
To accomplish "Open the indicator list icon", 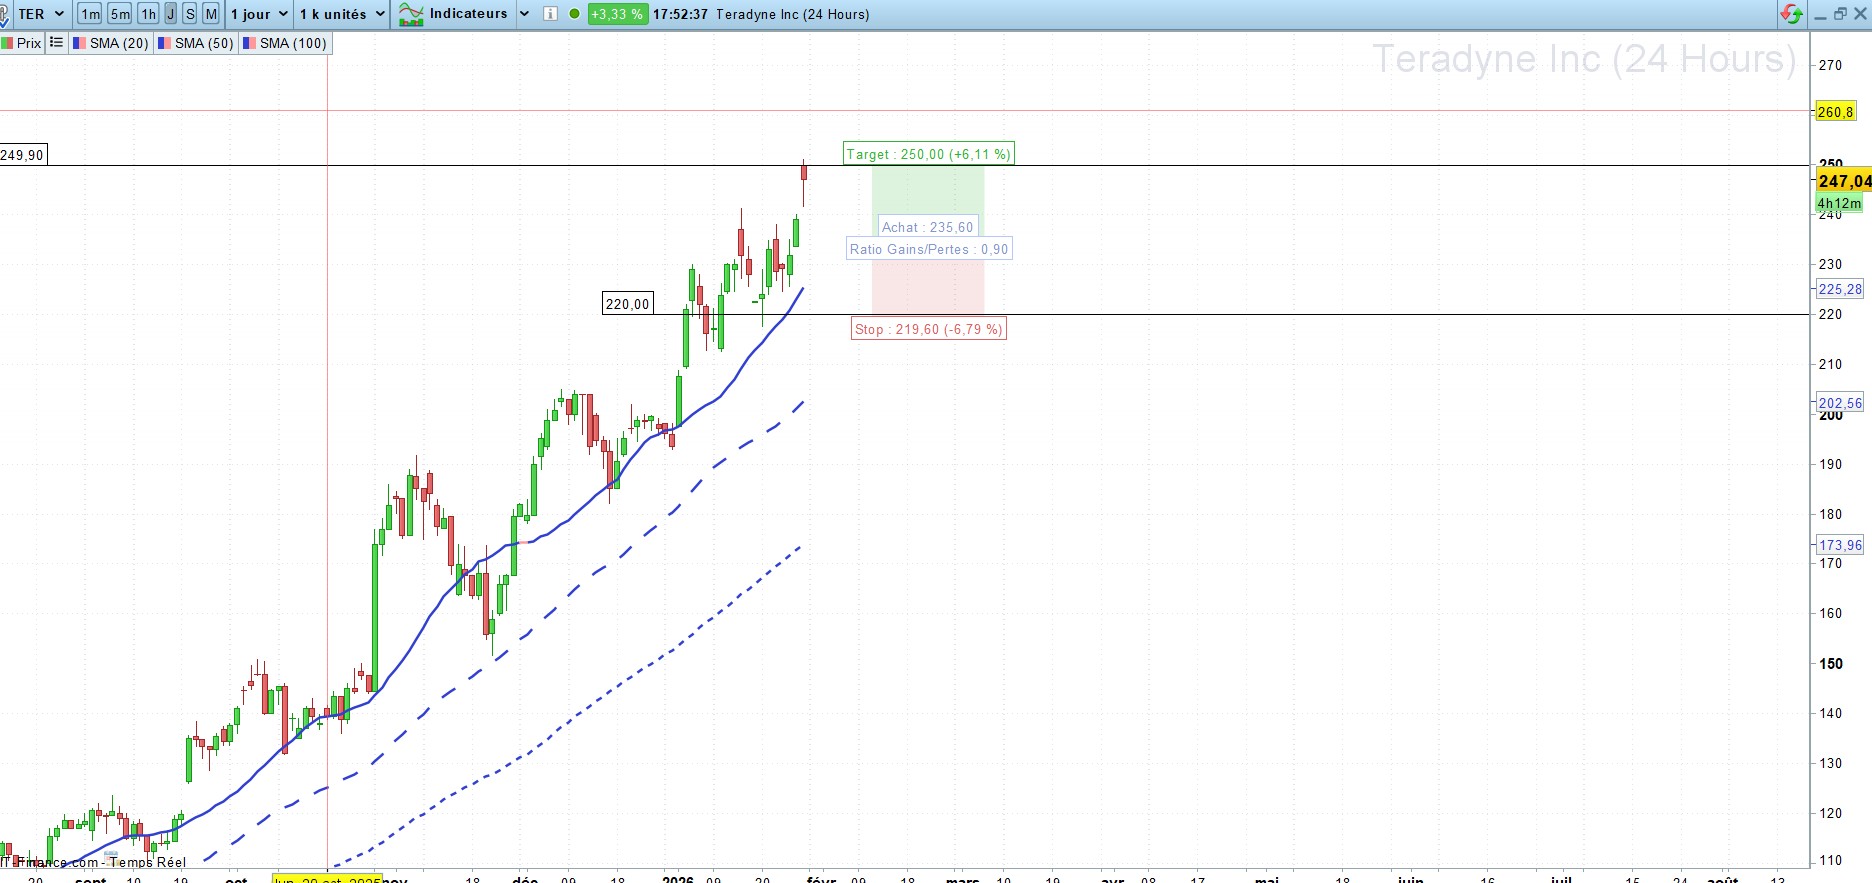I will point(56,43).
